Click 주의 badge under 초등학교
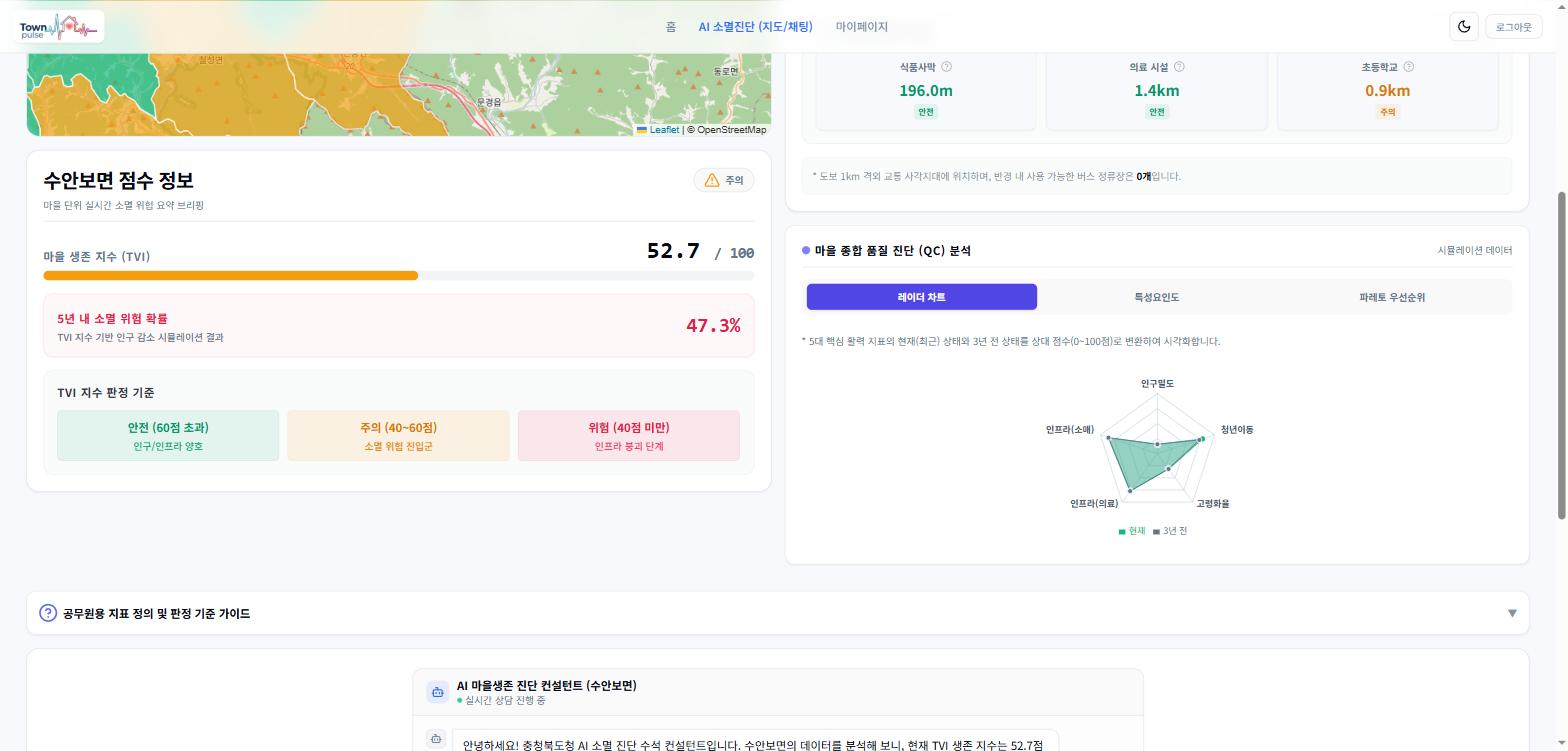Screen dimensions: 1568x751 1387,112
